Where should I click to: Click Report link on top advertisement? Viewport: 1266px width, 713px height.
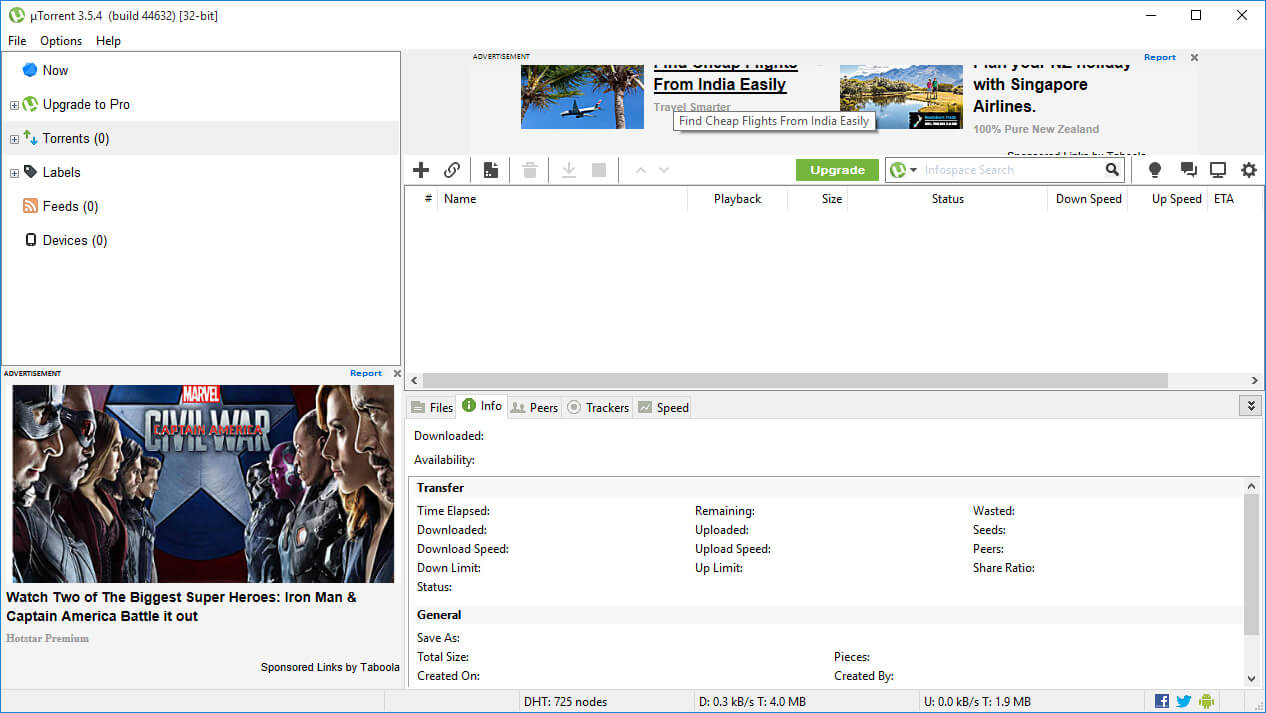click(1160, 57)
